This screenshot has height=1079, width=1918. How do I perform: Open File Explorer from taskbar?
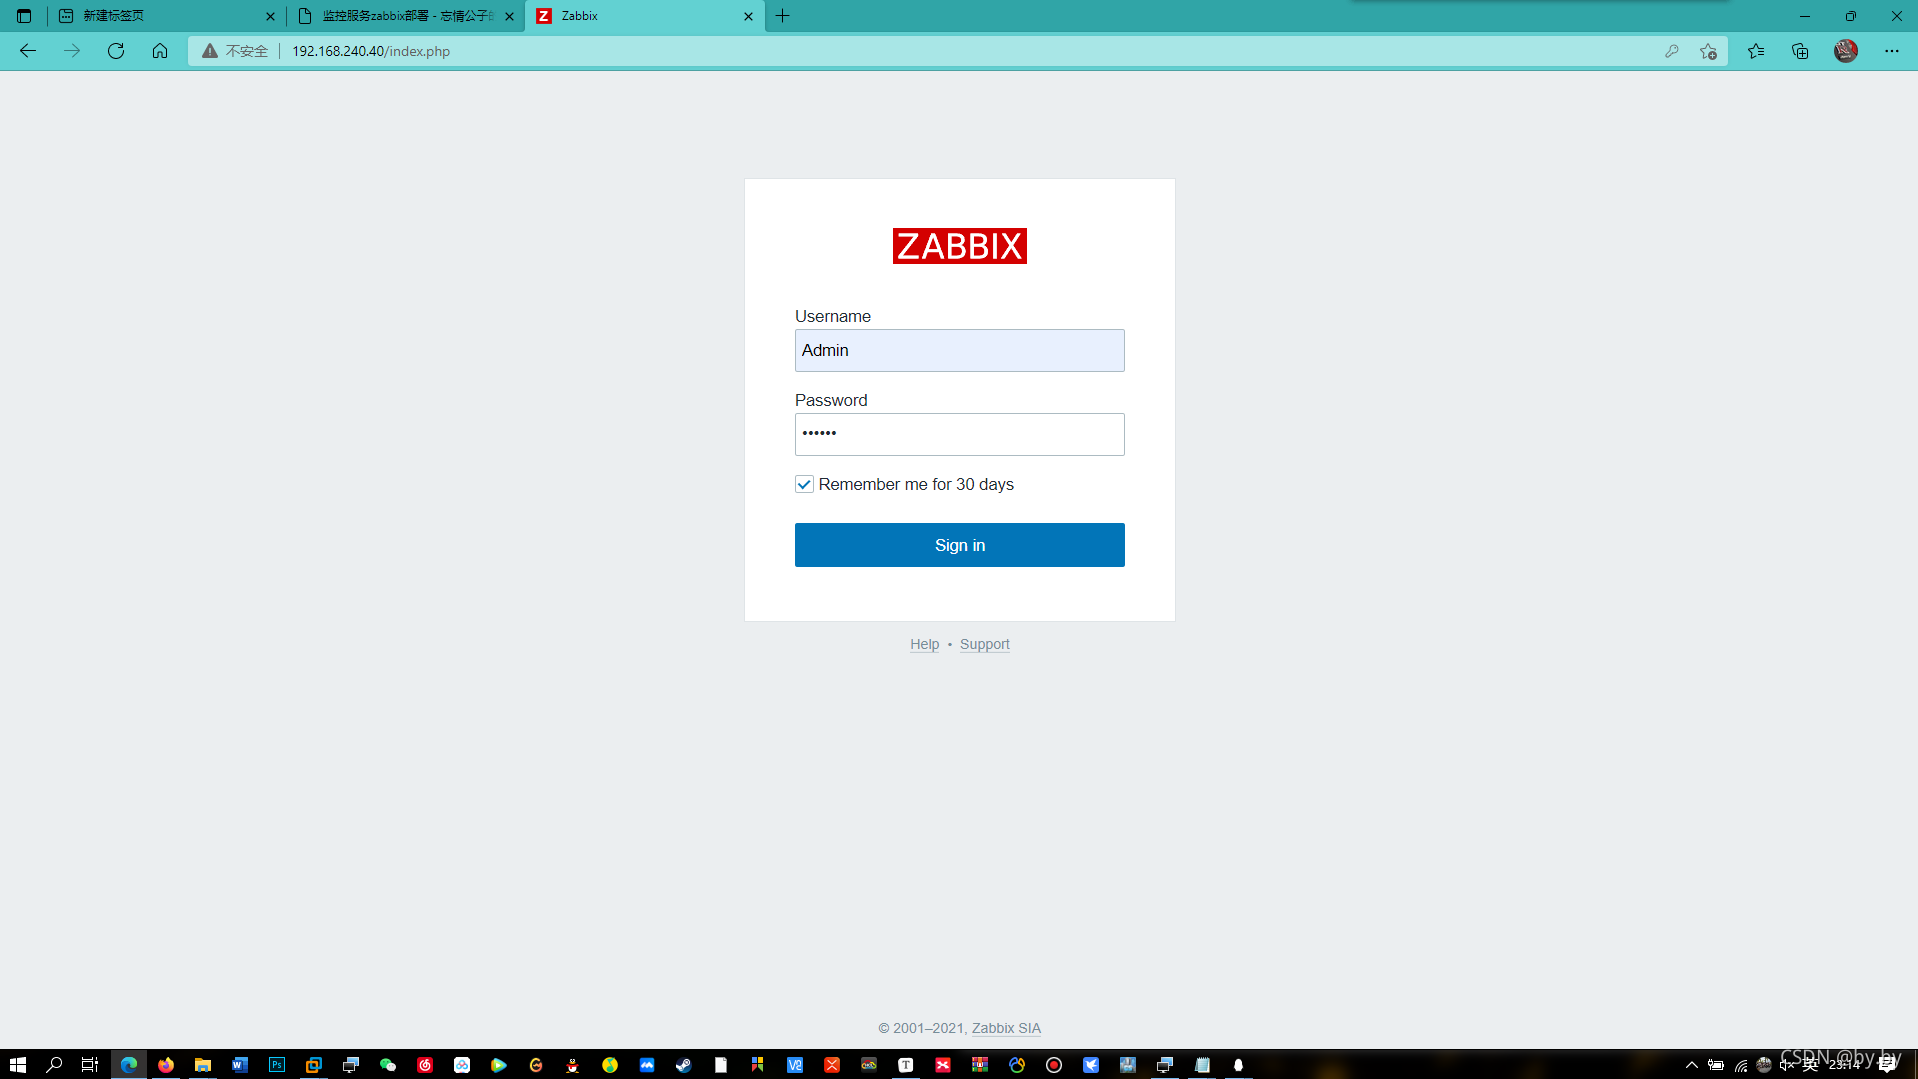203,1065
